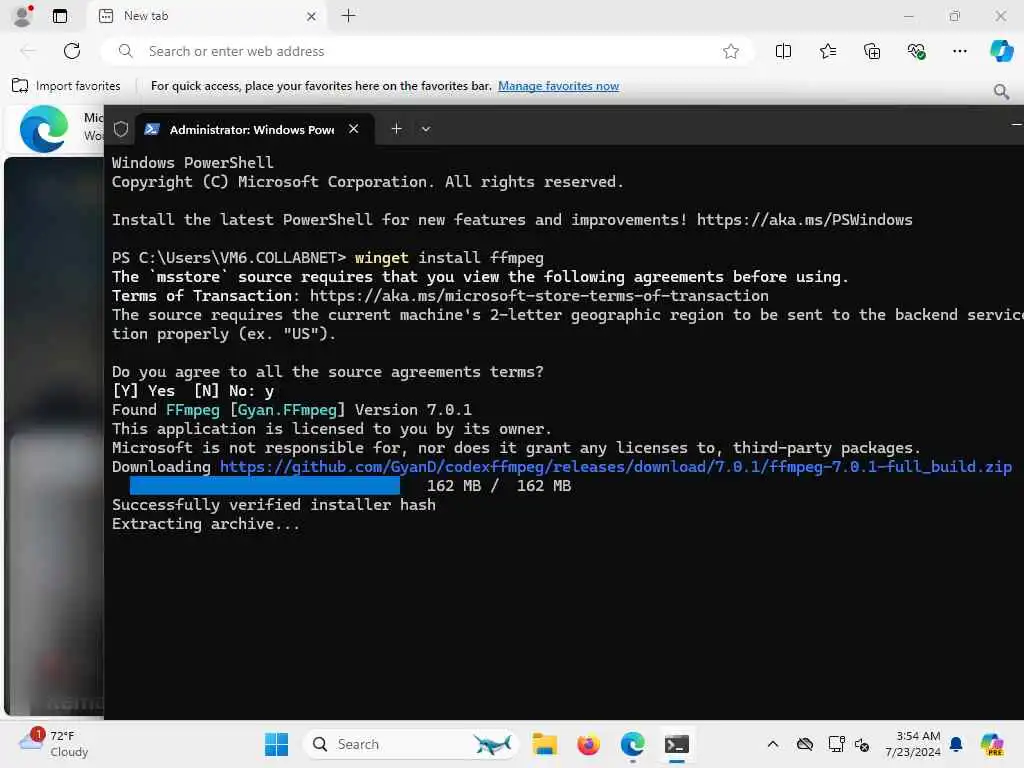Switch to Terminal from taskbar
The height and width of the screenshot is (768, 1024).
coord(677,744)
